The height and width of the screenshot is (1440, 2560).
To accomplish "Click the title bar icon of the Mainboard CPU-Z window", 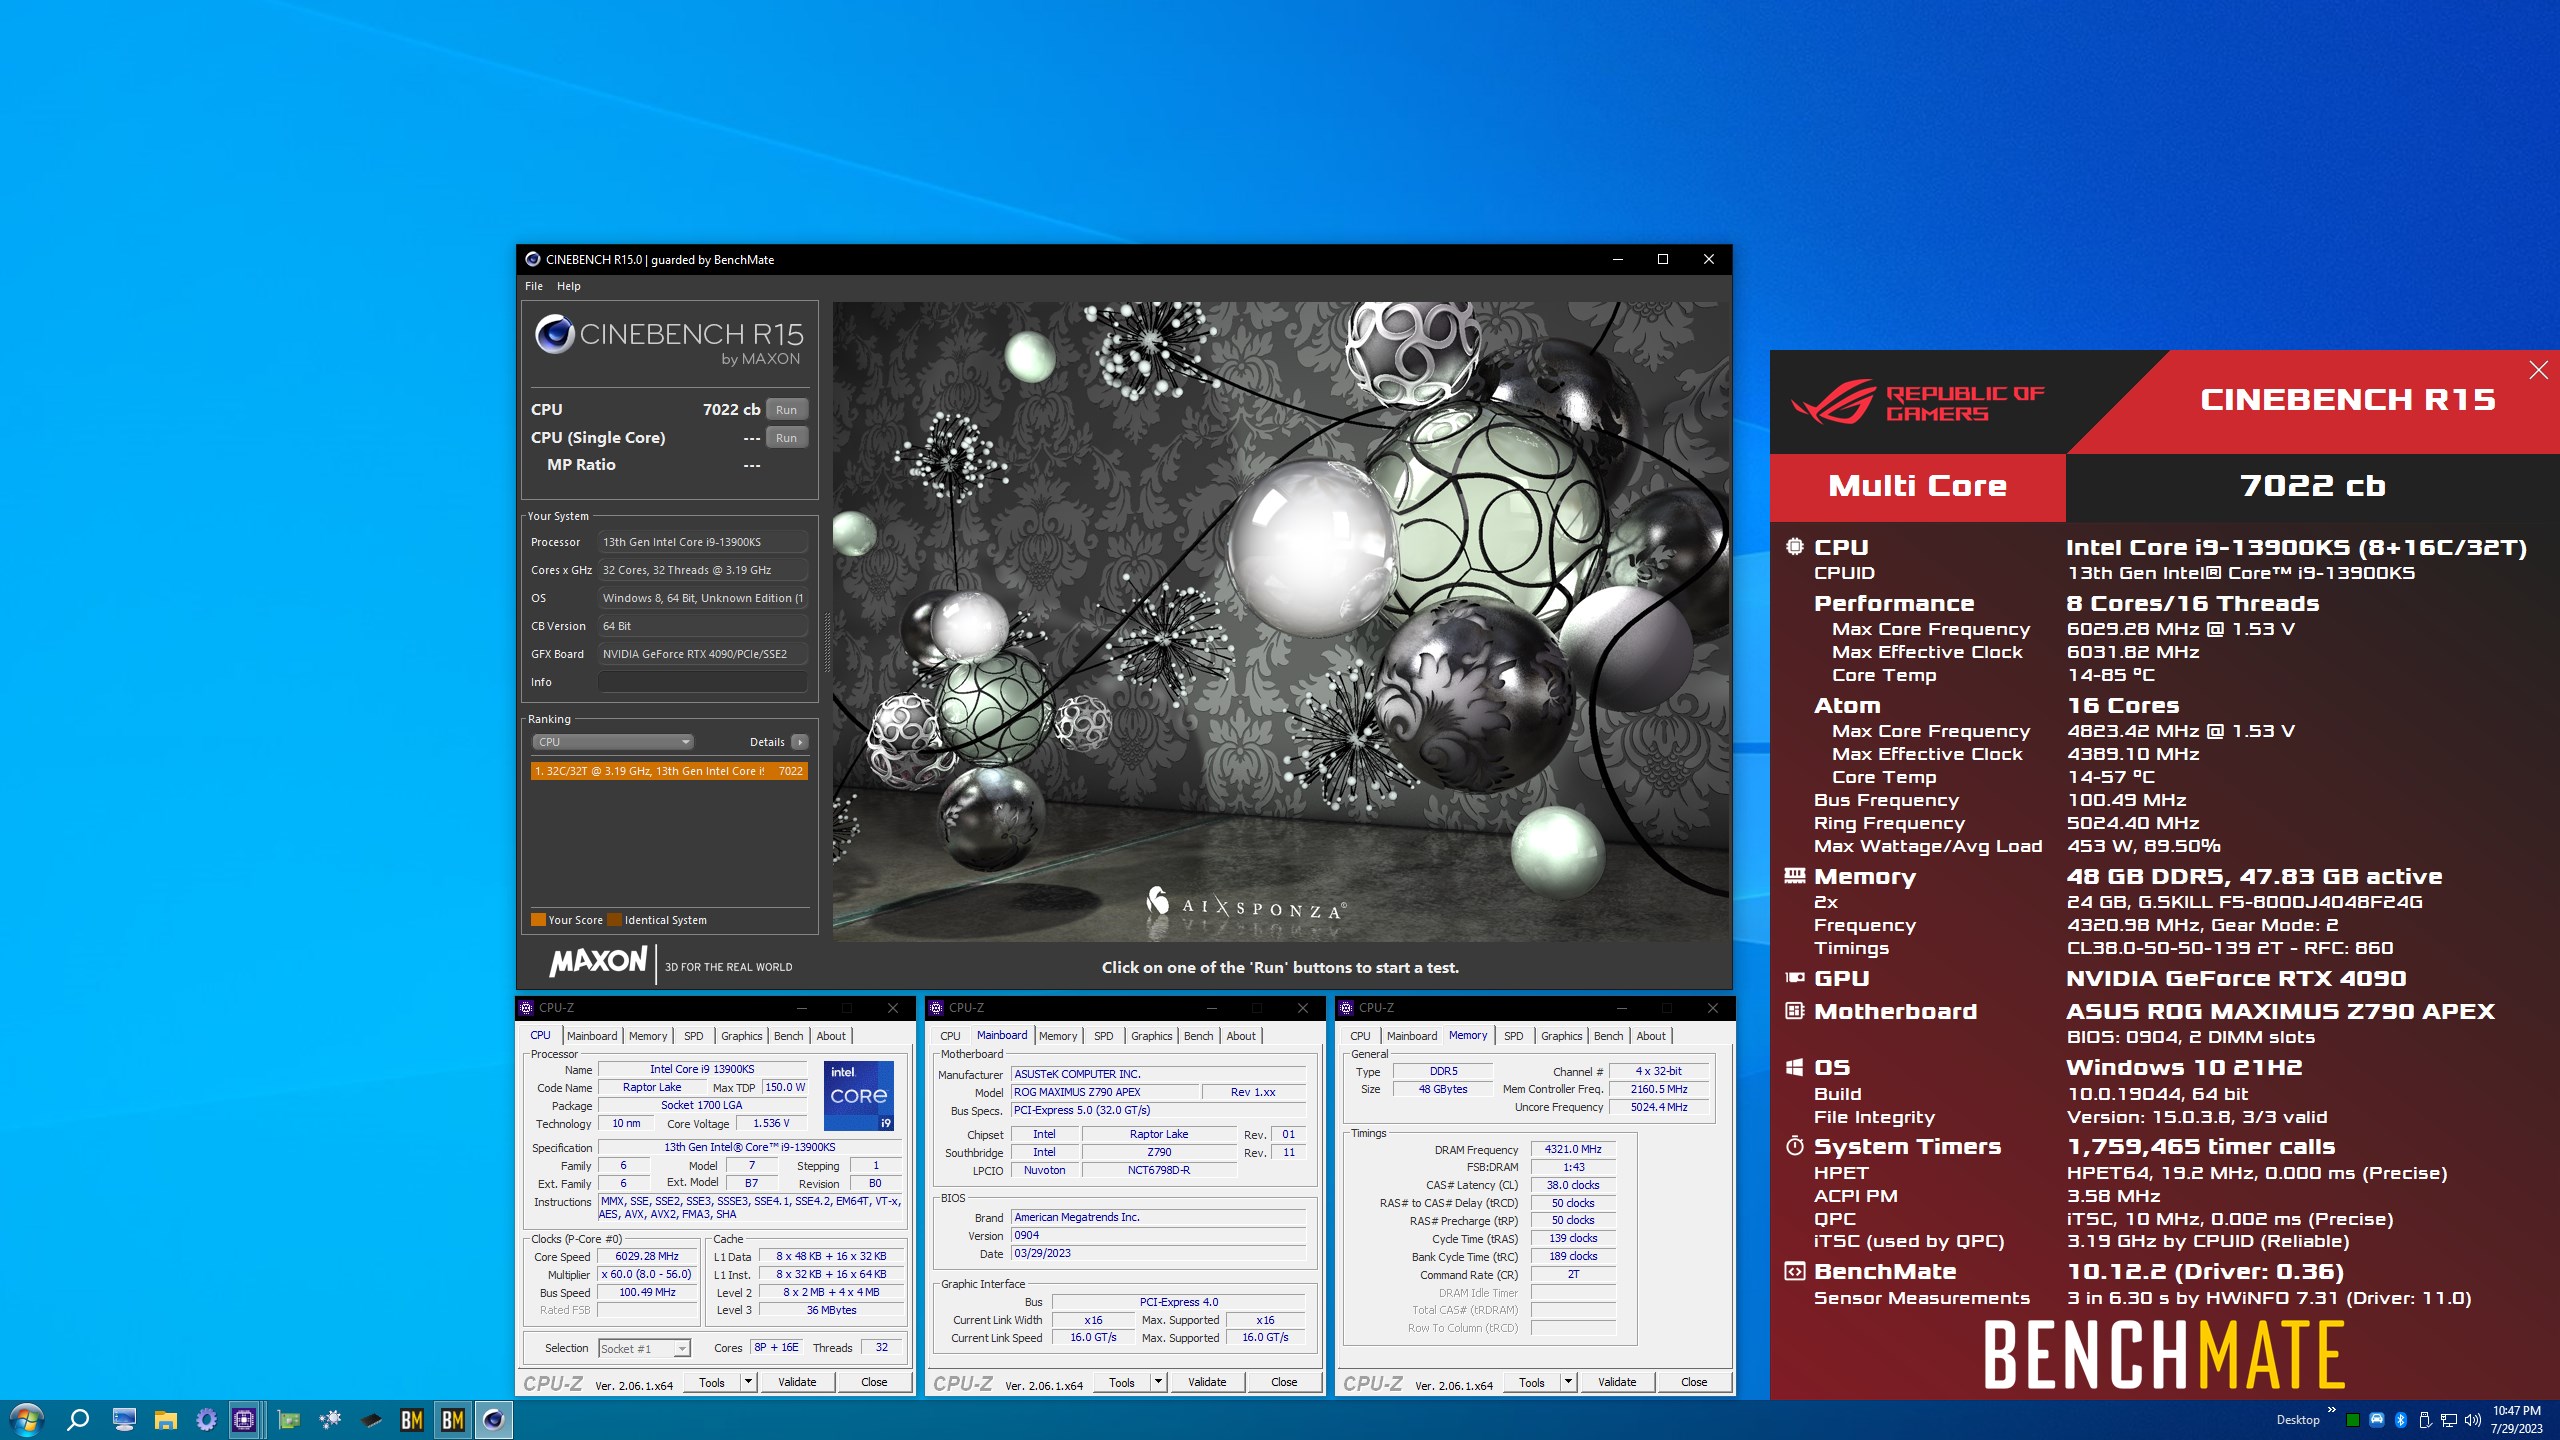I will 936,1008.
